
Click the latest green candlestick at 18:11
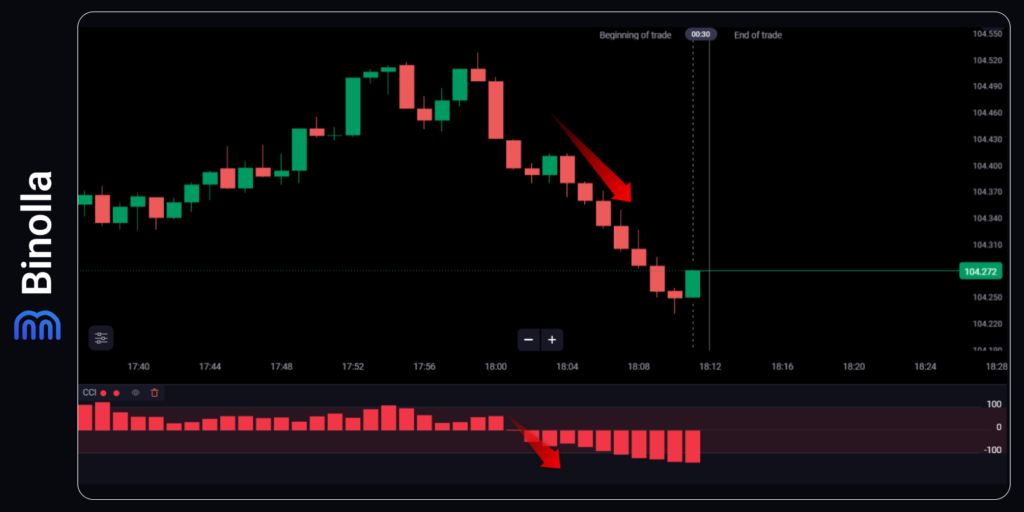tap(692, 284)
